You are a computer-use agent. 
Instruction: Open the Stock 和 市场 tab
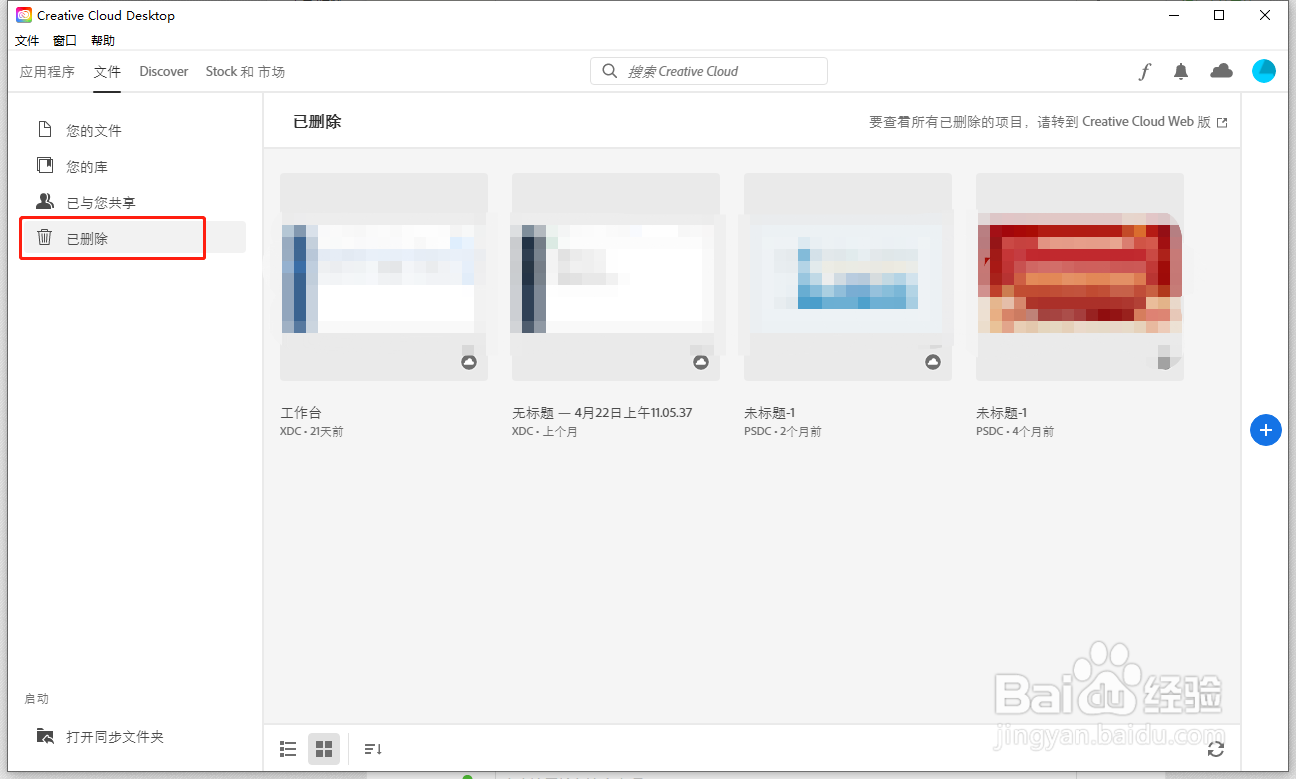(245, 72)
